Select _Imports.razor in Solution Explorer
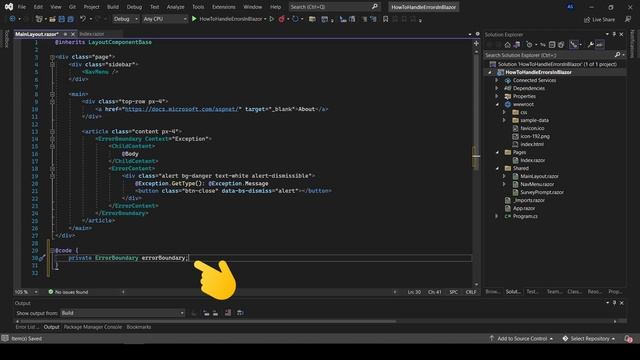The height and width of the screenshot is (360, 640). (529, 200)
